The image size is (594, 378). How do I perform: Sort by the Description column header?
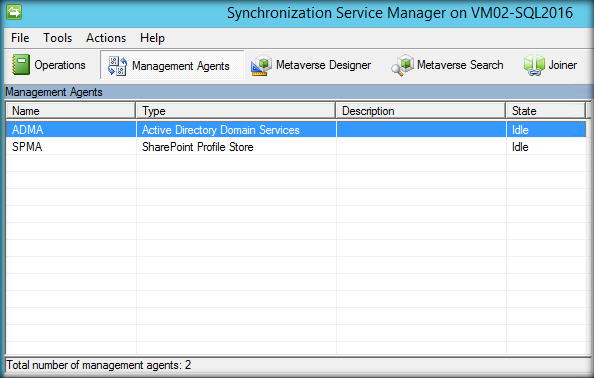coord(421,111)
